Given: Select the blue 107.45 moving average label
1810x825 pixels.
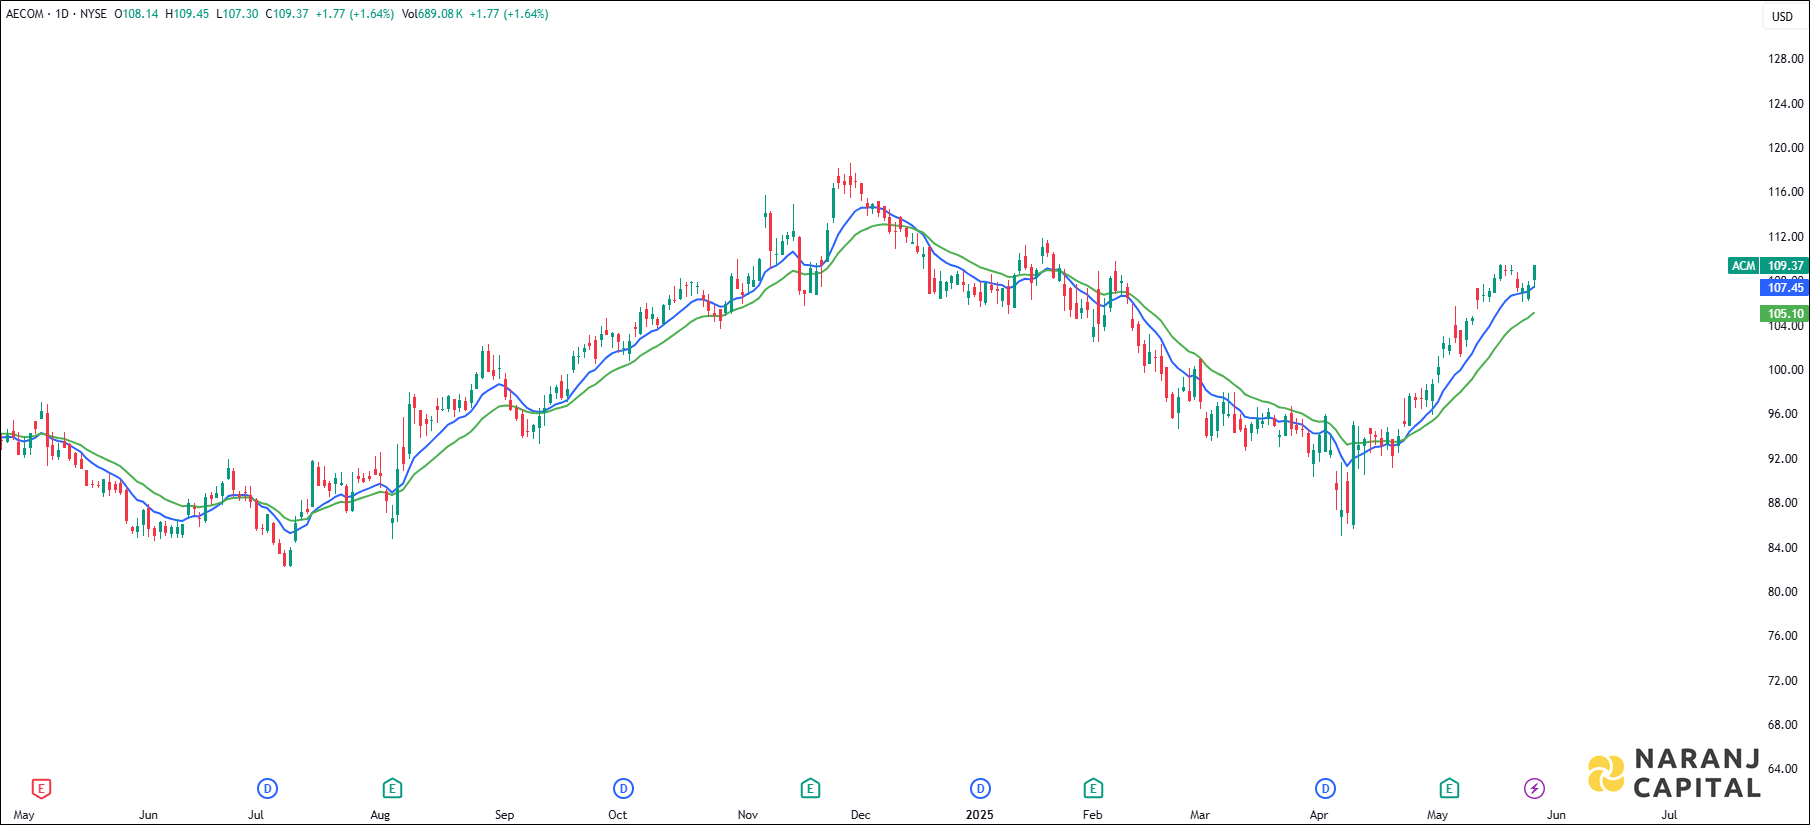Looking at the screenshot, I should coord(1785,288).
